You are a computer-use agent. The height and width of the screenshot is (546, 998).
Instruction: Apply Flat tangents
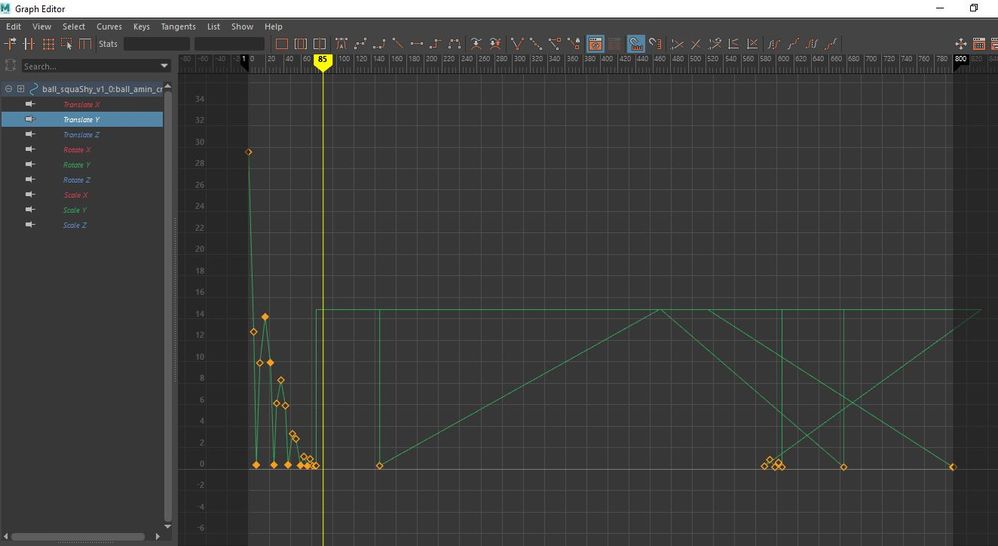(x=417, y=44)
